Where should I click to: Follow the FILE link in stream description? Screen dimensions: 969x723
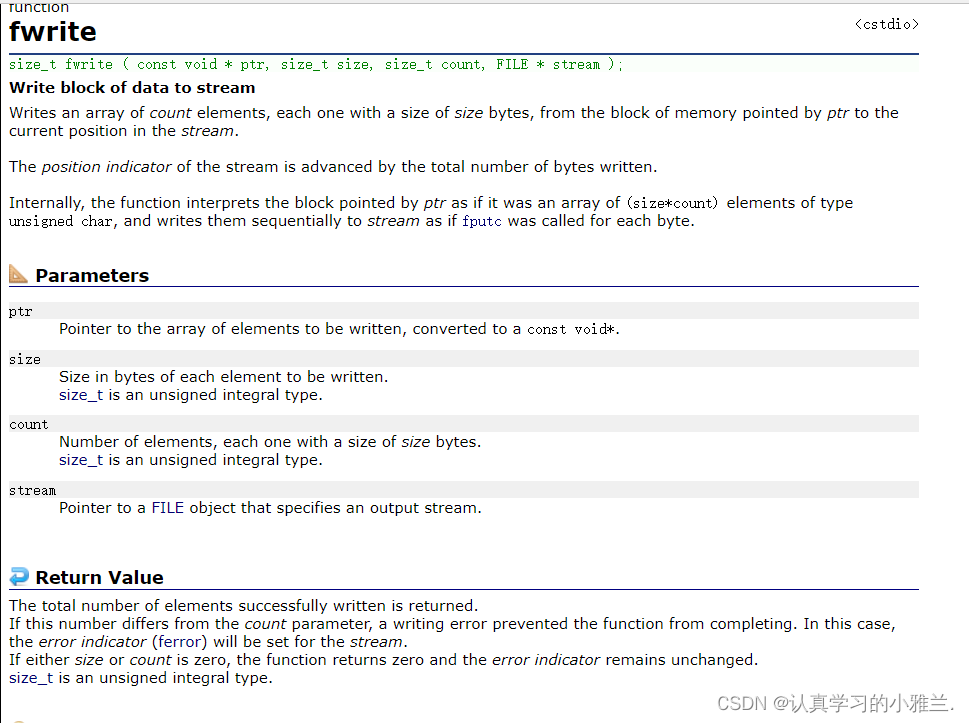click(167, 508)
